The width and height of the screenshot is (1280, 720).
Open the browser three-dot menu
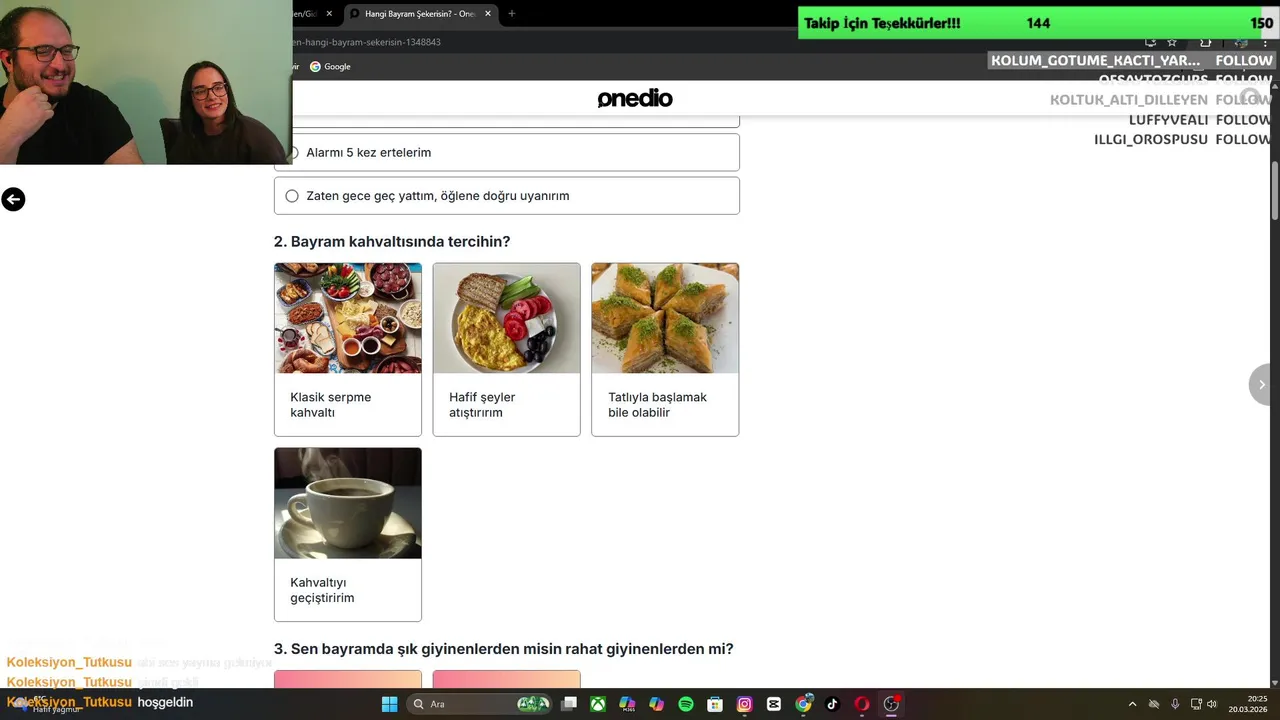click(1266, 42)
